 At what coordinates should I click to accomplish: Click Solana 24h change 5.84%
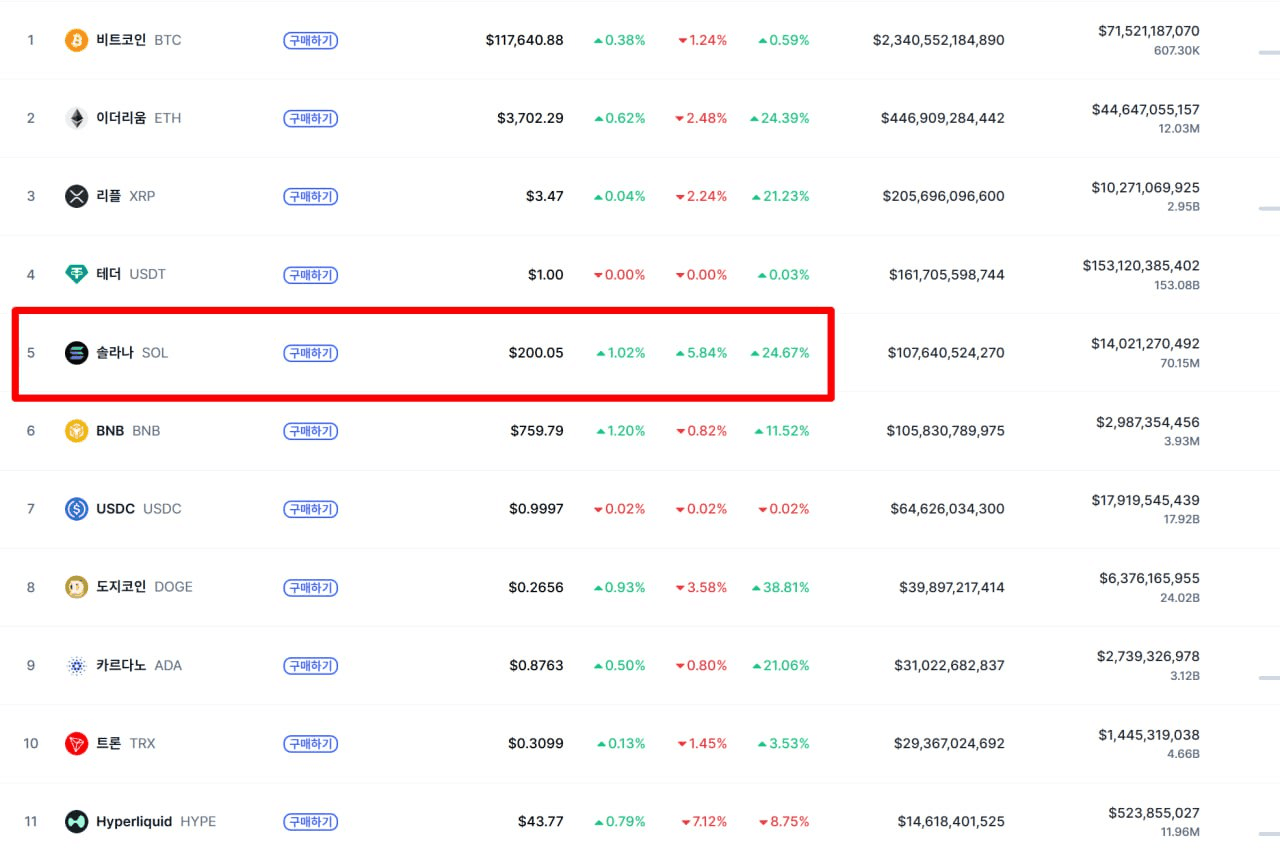(702, 352)
